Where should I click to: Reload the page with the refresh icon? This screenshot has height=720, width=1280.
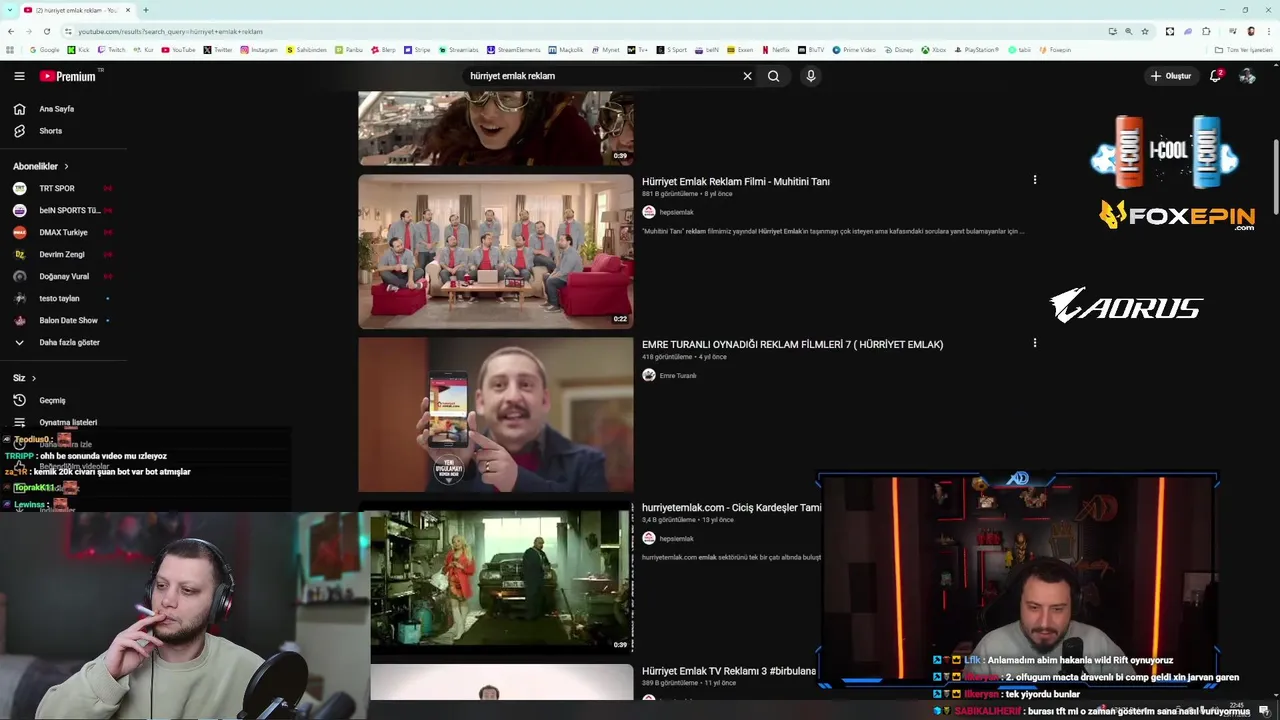pyautogui.click(x=46, y=31)
